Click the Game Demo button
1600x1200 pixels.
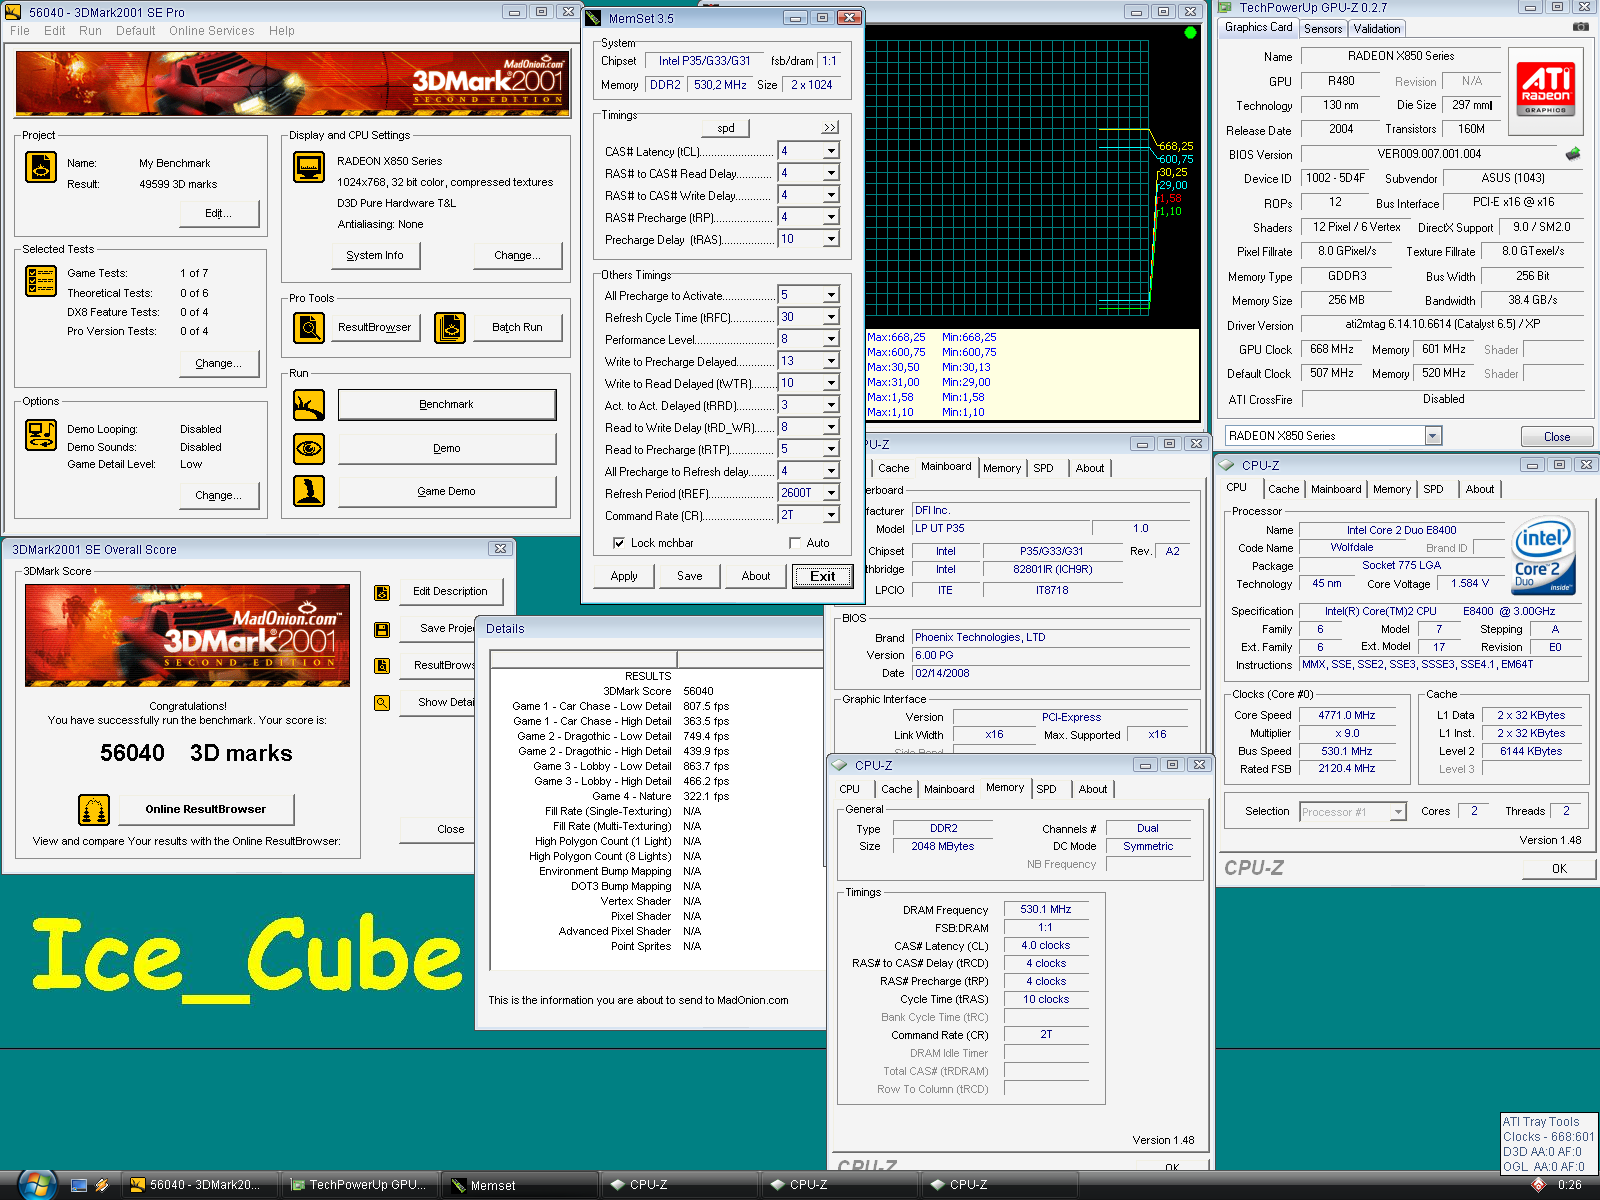[x=447, y=492]
